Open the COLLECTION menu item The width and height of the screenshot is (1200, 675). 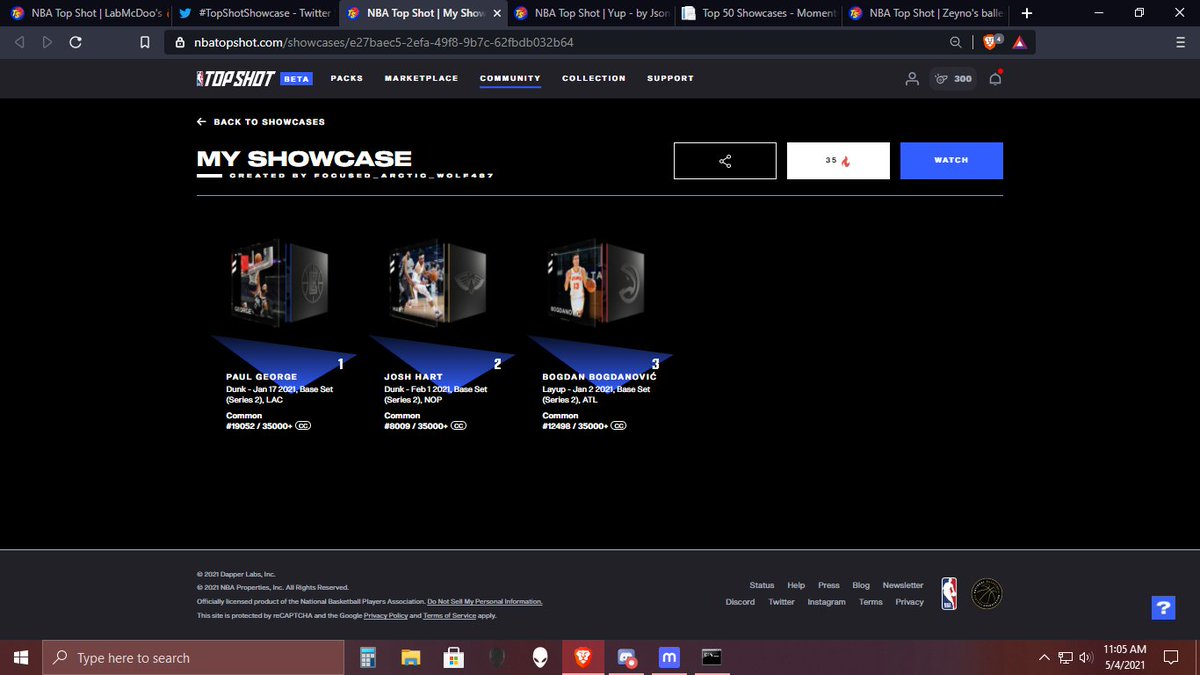tap(593, 78)
